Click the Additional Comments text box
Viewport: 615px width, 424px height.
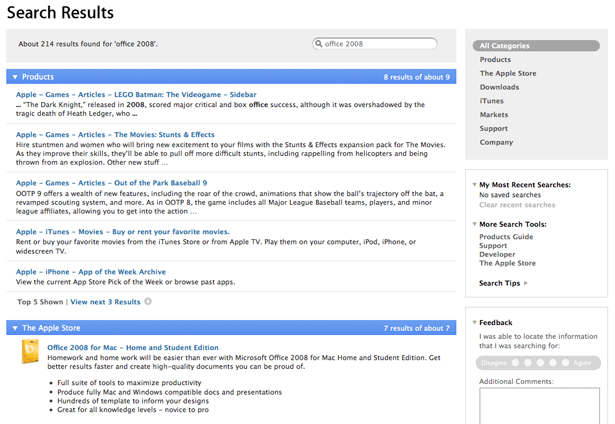539,406
